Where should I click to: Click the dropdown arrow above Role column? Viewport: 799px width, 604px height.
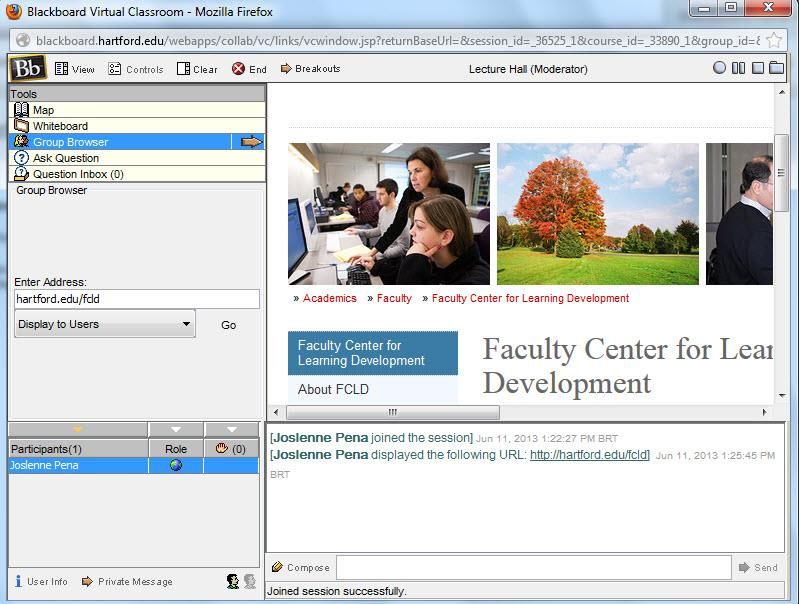(x=176, y=429)
